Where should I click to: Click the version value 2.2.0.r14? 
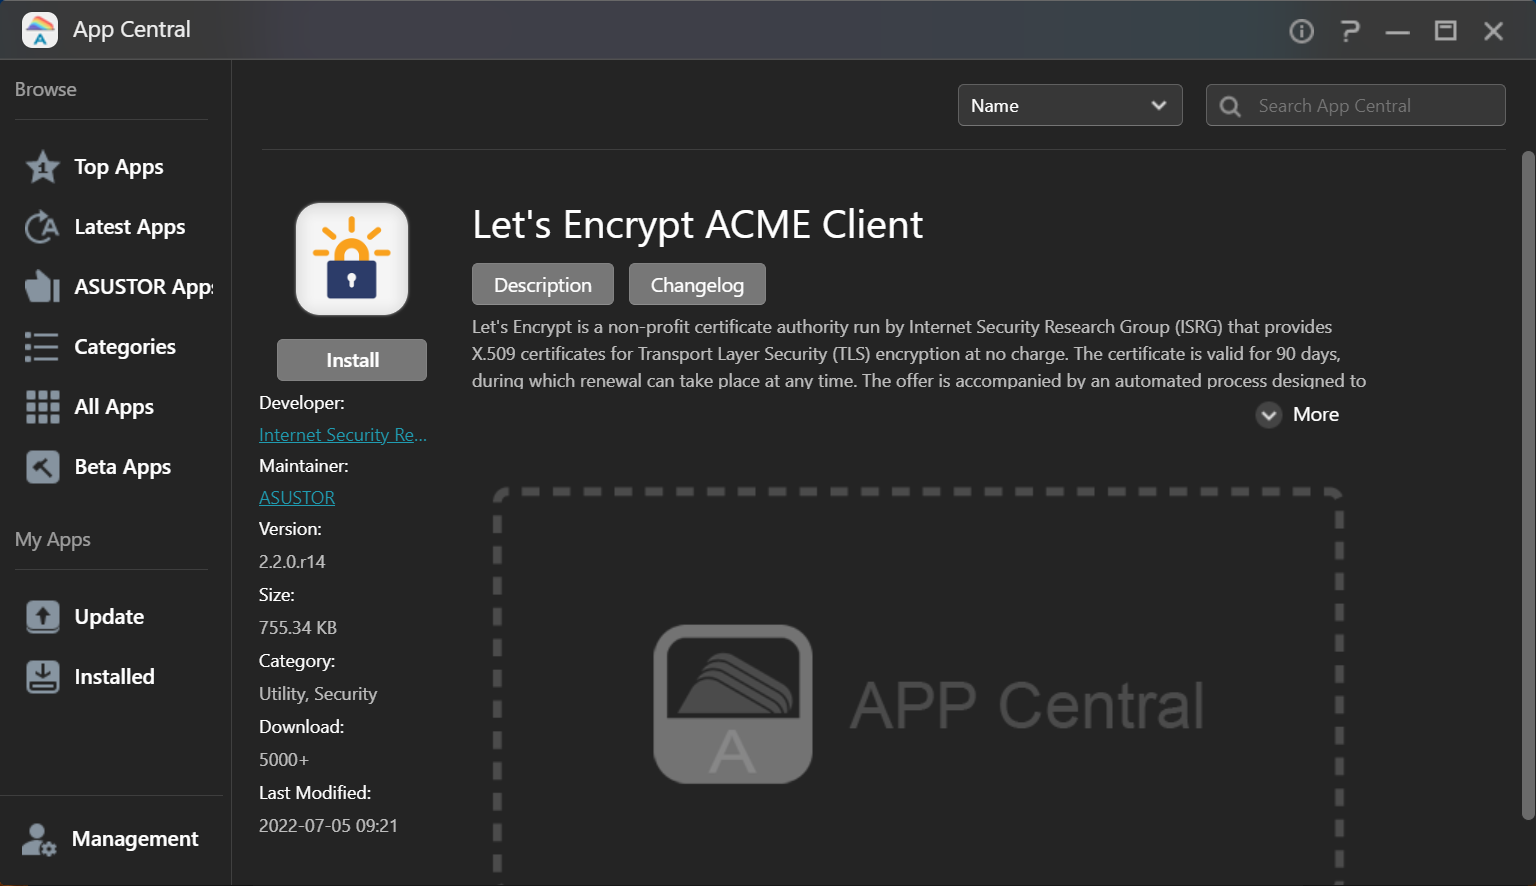[292, 562]
